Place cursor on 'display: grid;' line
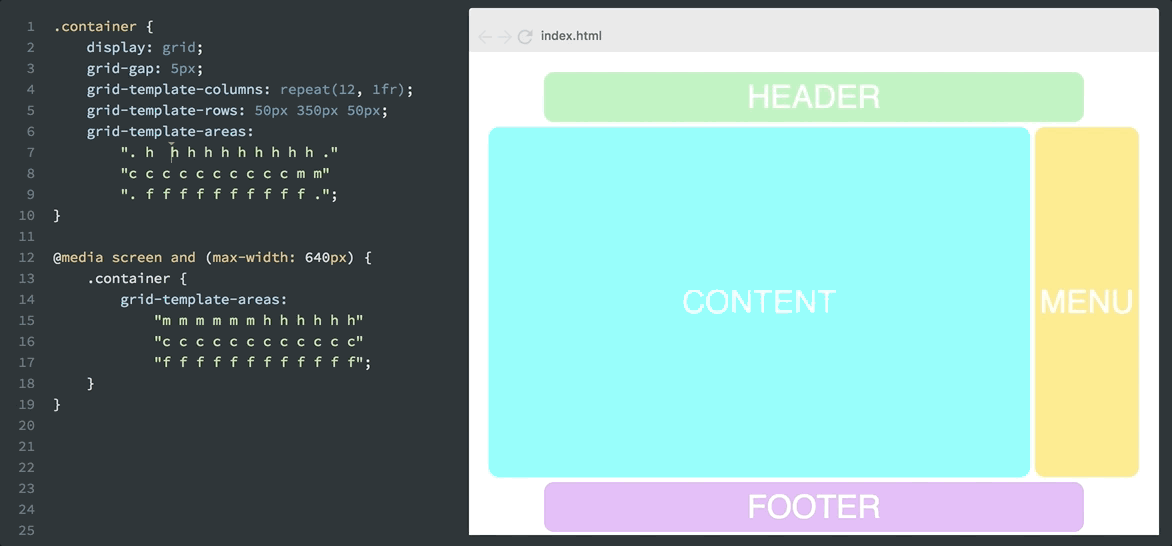 144,48
